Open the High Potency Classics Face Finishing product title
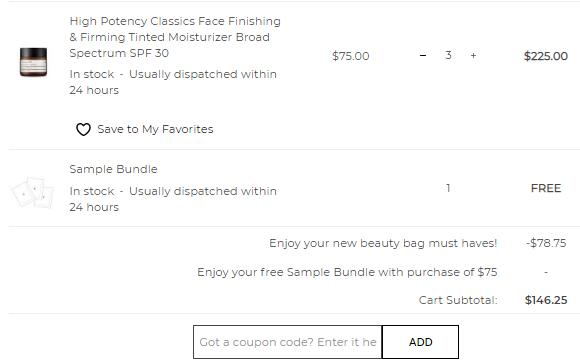The height and width of the screenshot is (363, 580). tap(175, 37)
